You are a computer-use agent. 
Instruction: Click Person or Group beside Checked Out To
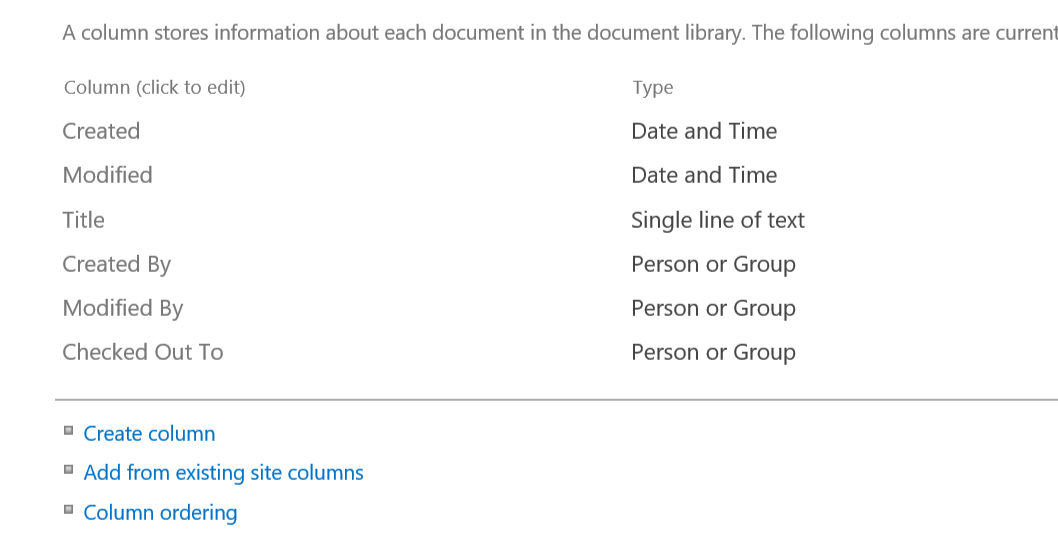[x=713, y=352]
